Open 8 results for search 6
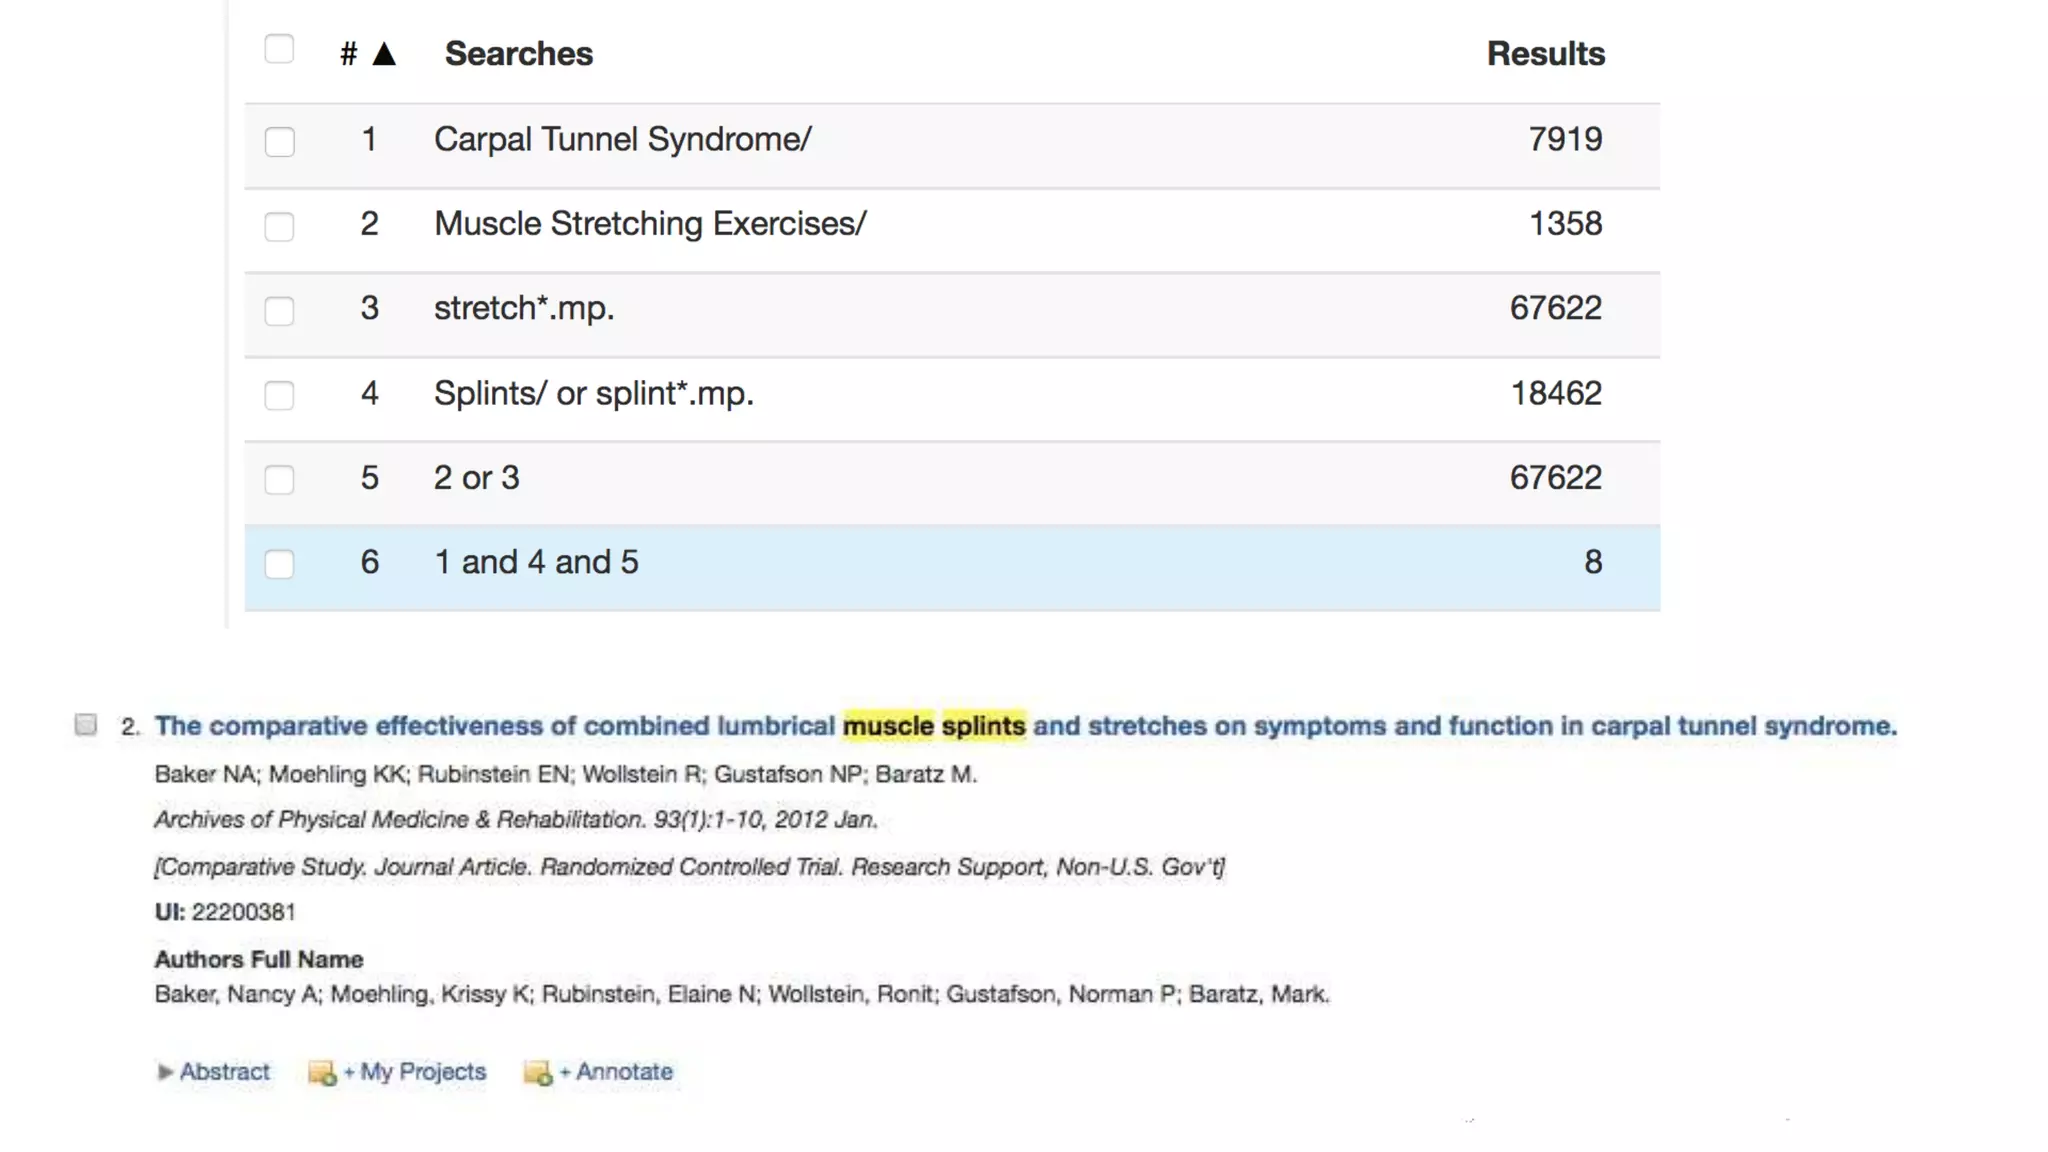Viewport: 2048px width, 1152px height. (x=1592, y=562)
